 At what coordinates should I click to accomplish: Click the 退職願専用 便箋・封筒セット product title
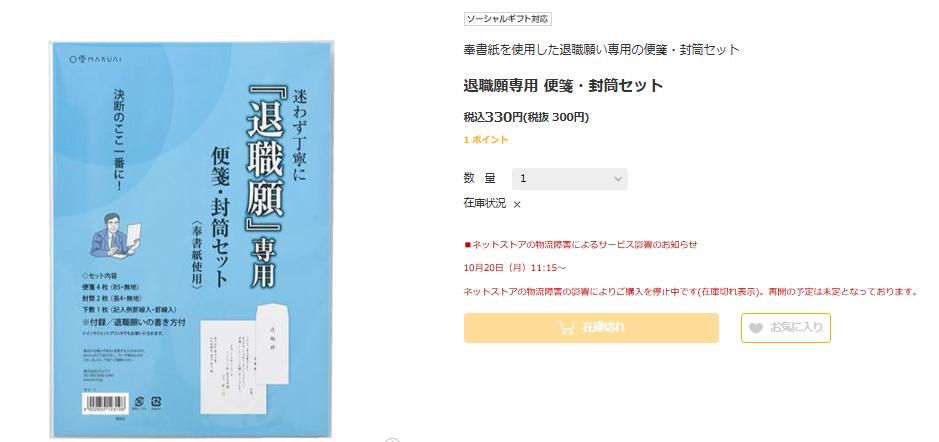[564, 86]
